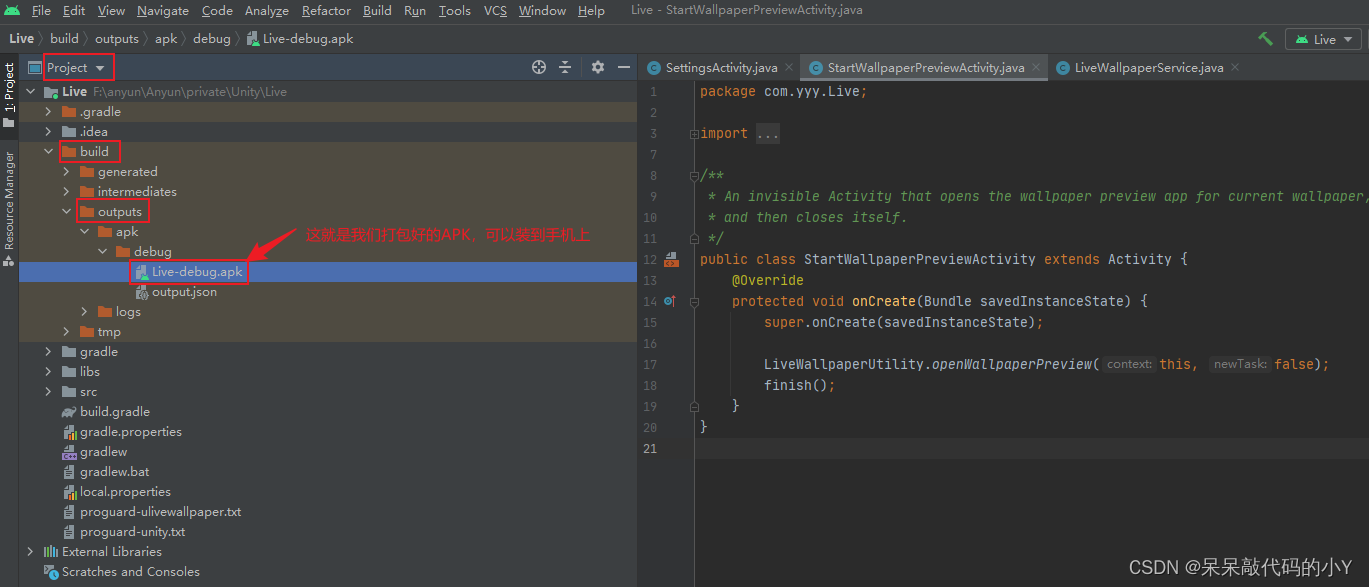Viewport: 1369px width, 587px height.
Task: Collapse the outputs folder
Action: tap(66, 212)
